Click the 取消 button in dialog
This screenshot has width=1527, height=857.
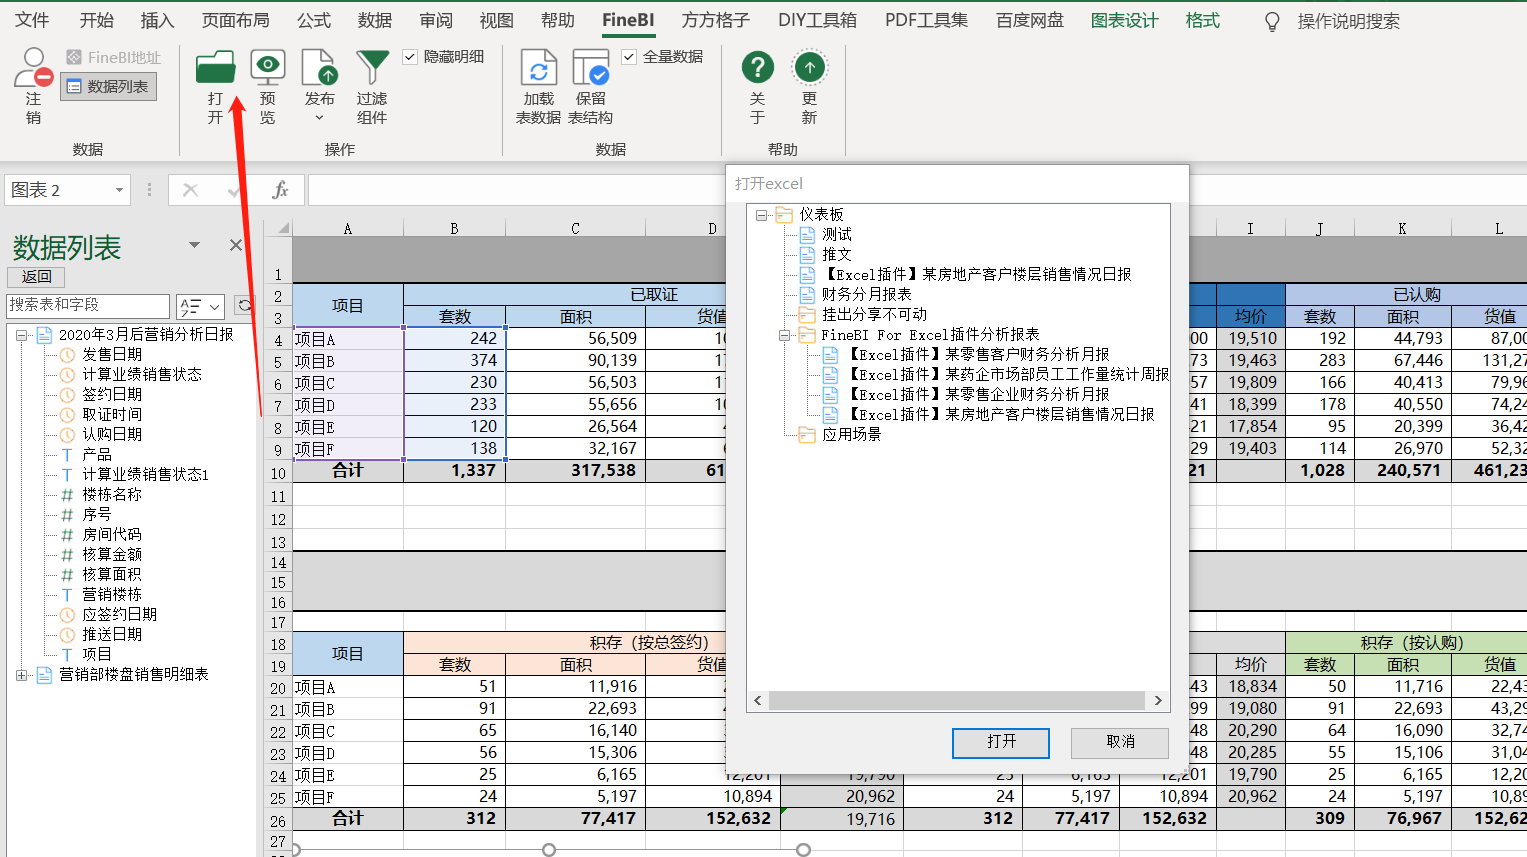click(1120, 742)
